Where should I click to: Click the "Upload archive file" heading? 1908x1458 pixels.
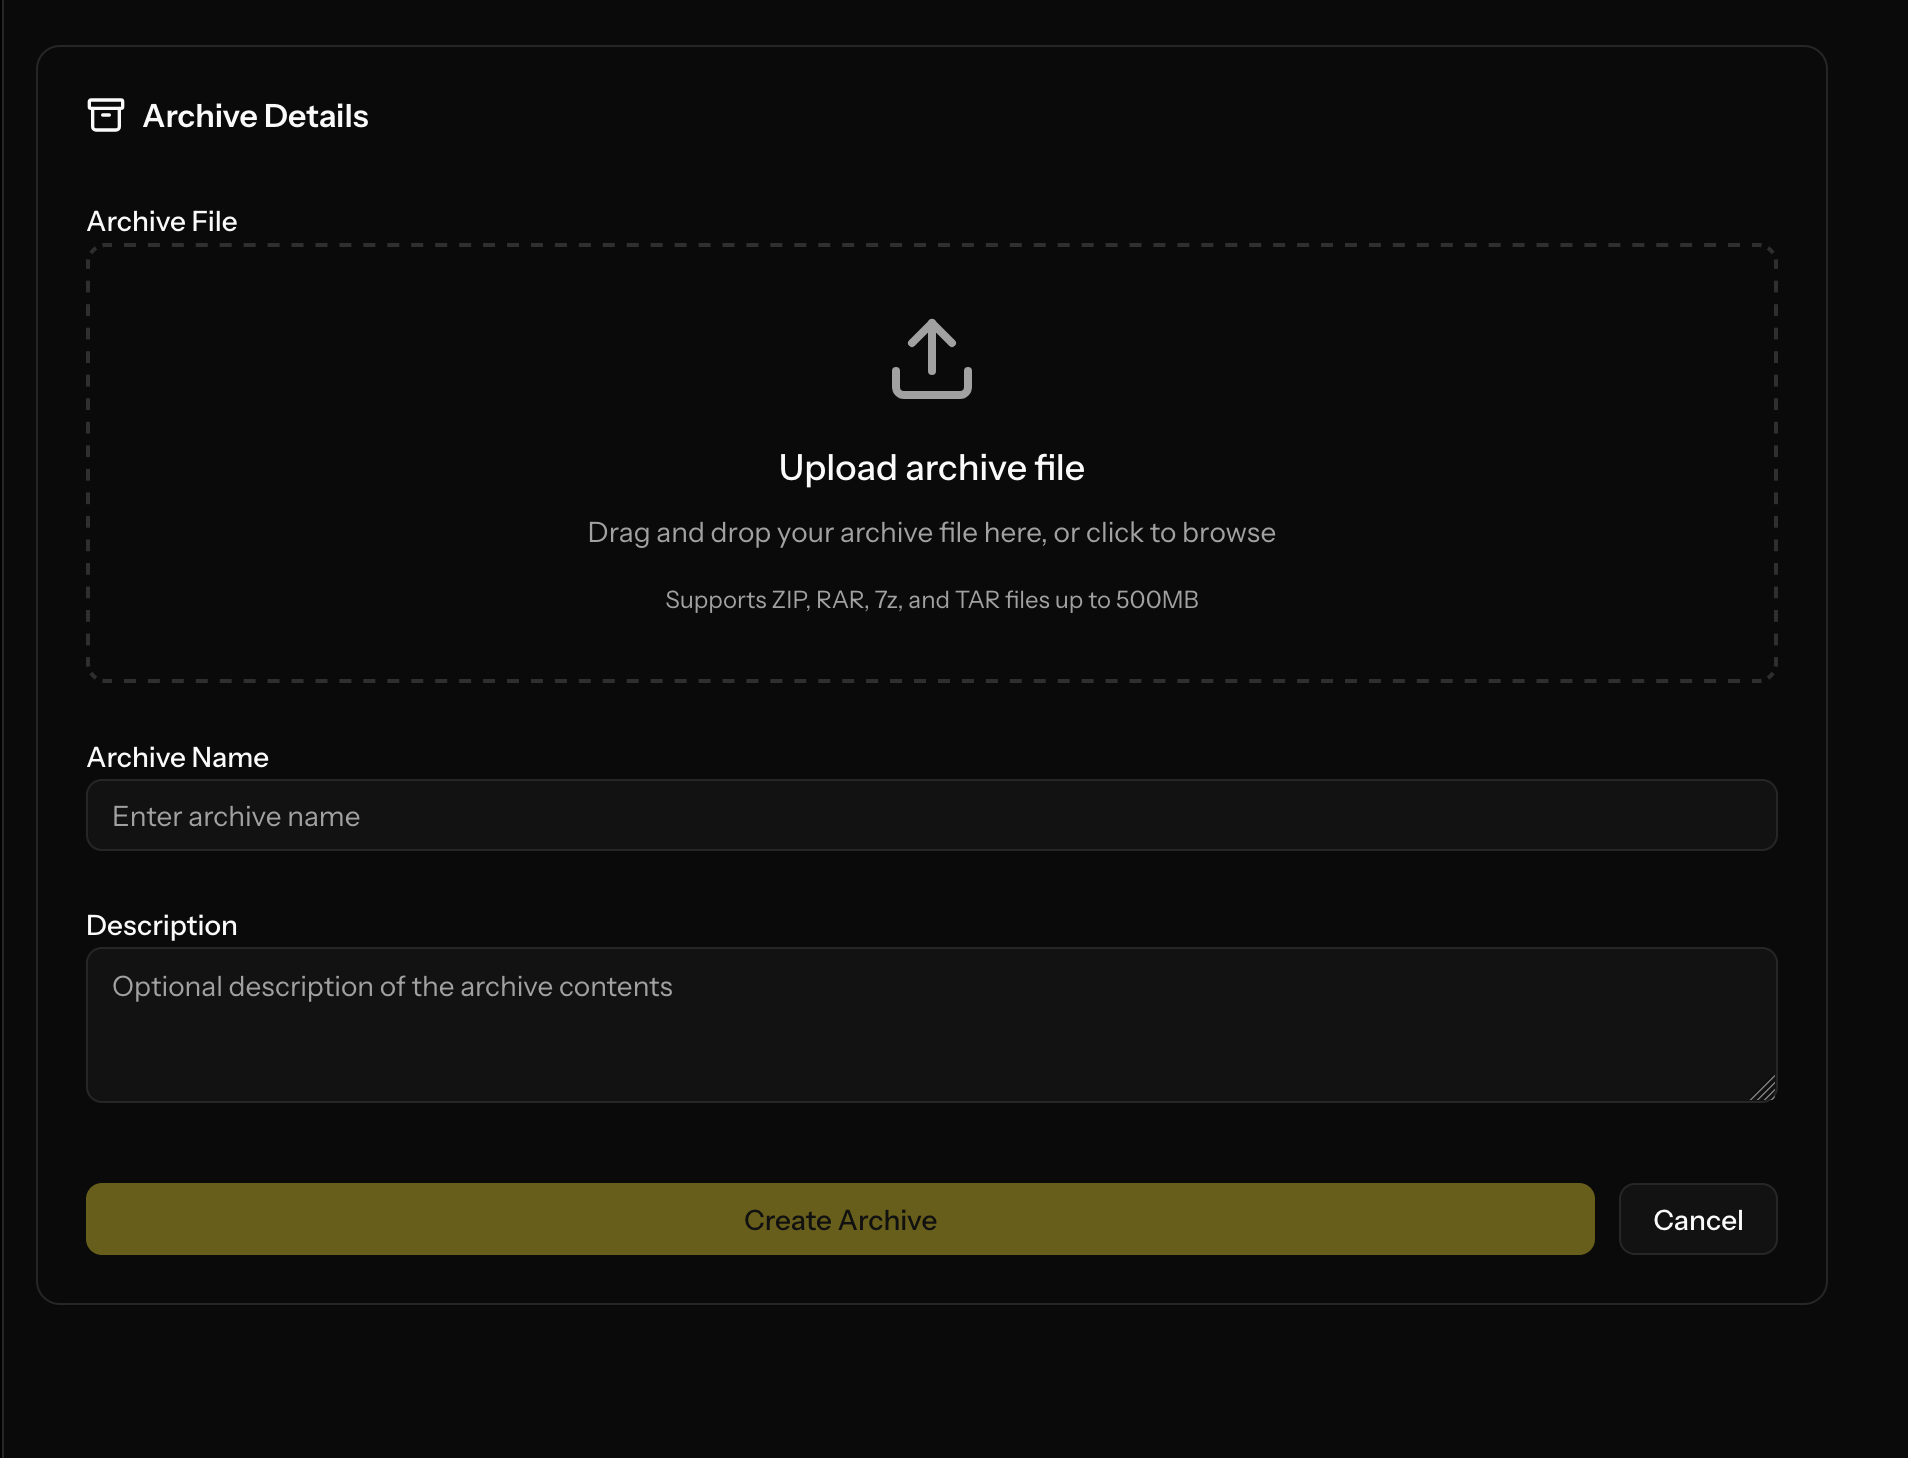[931, 468]
